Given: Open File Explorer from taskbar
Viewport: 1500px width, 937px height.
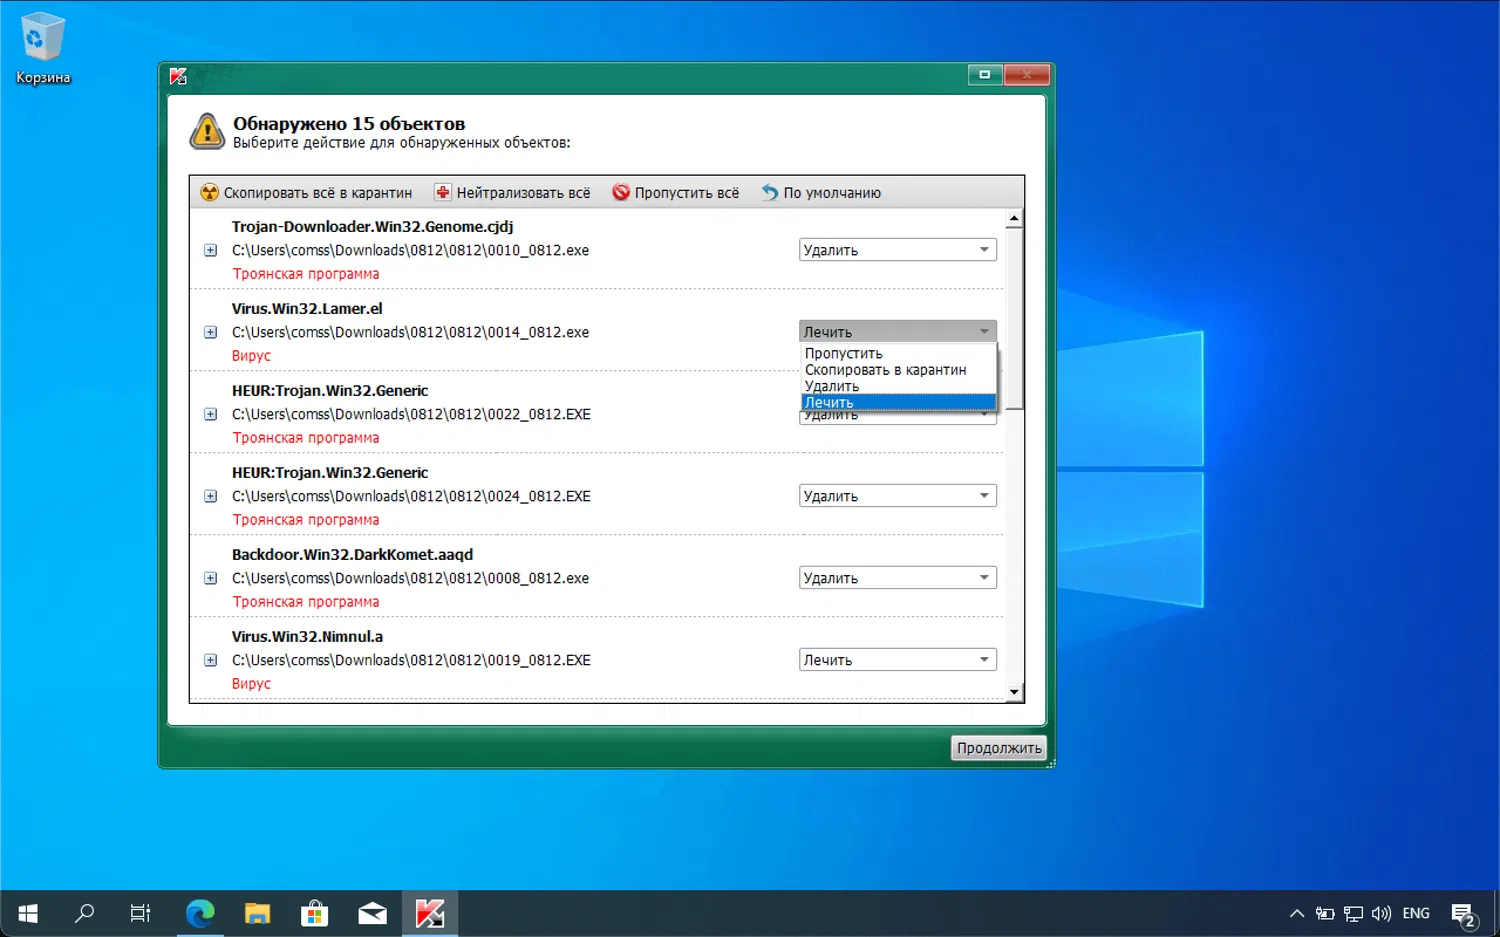Looking at the screenshot, I should pos(257,913).
